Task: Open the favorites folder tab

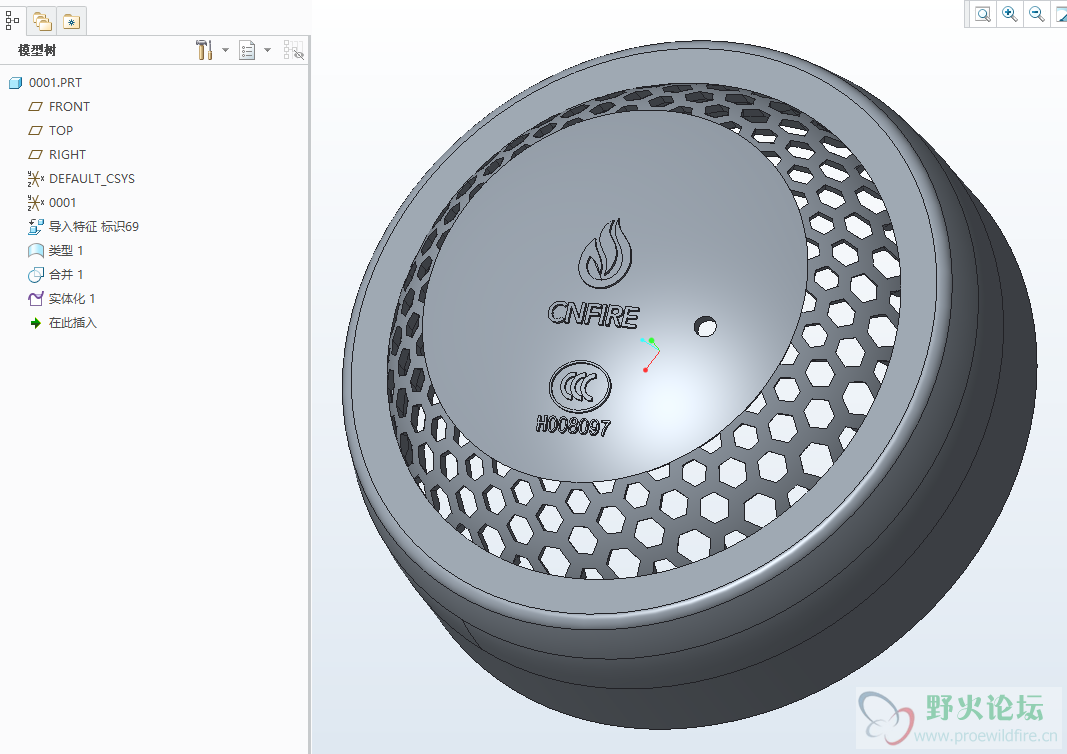Action: (x=71, y=22)
